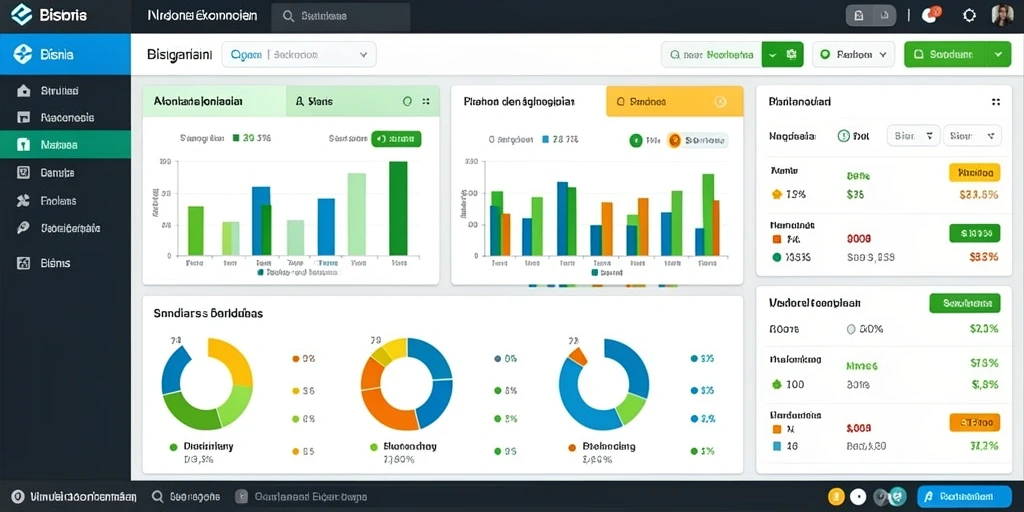Image resolution: width=1024 pixels, height=512 pixels.
Task: Click the orange badge in the lower-right panel
Action: click(974, 423)
